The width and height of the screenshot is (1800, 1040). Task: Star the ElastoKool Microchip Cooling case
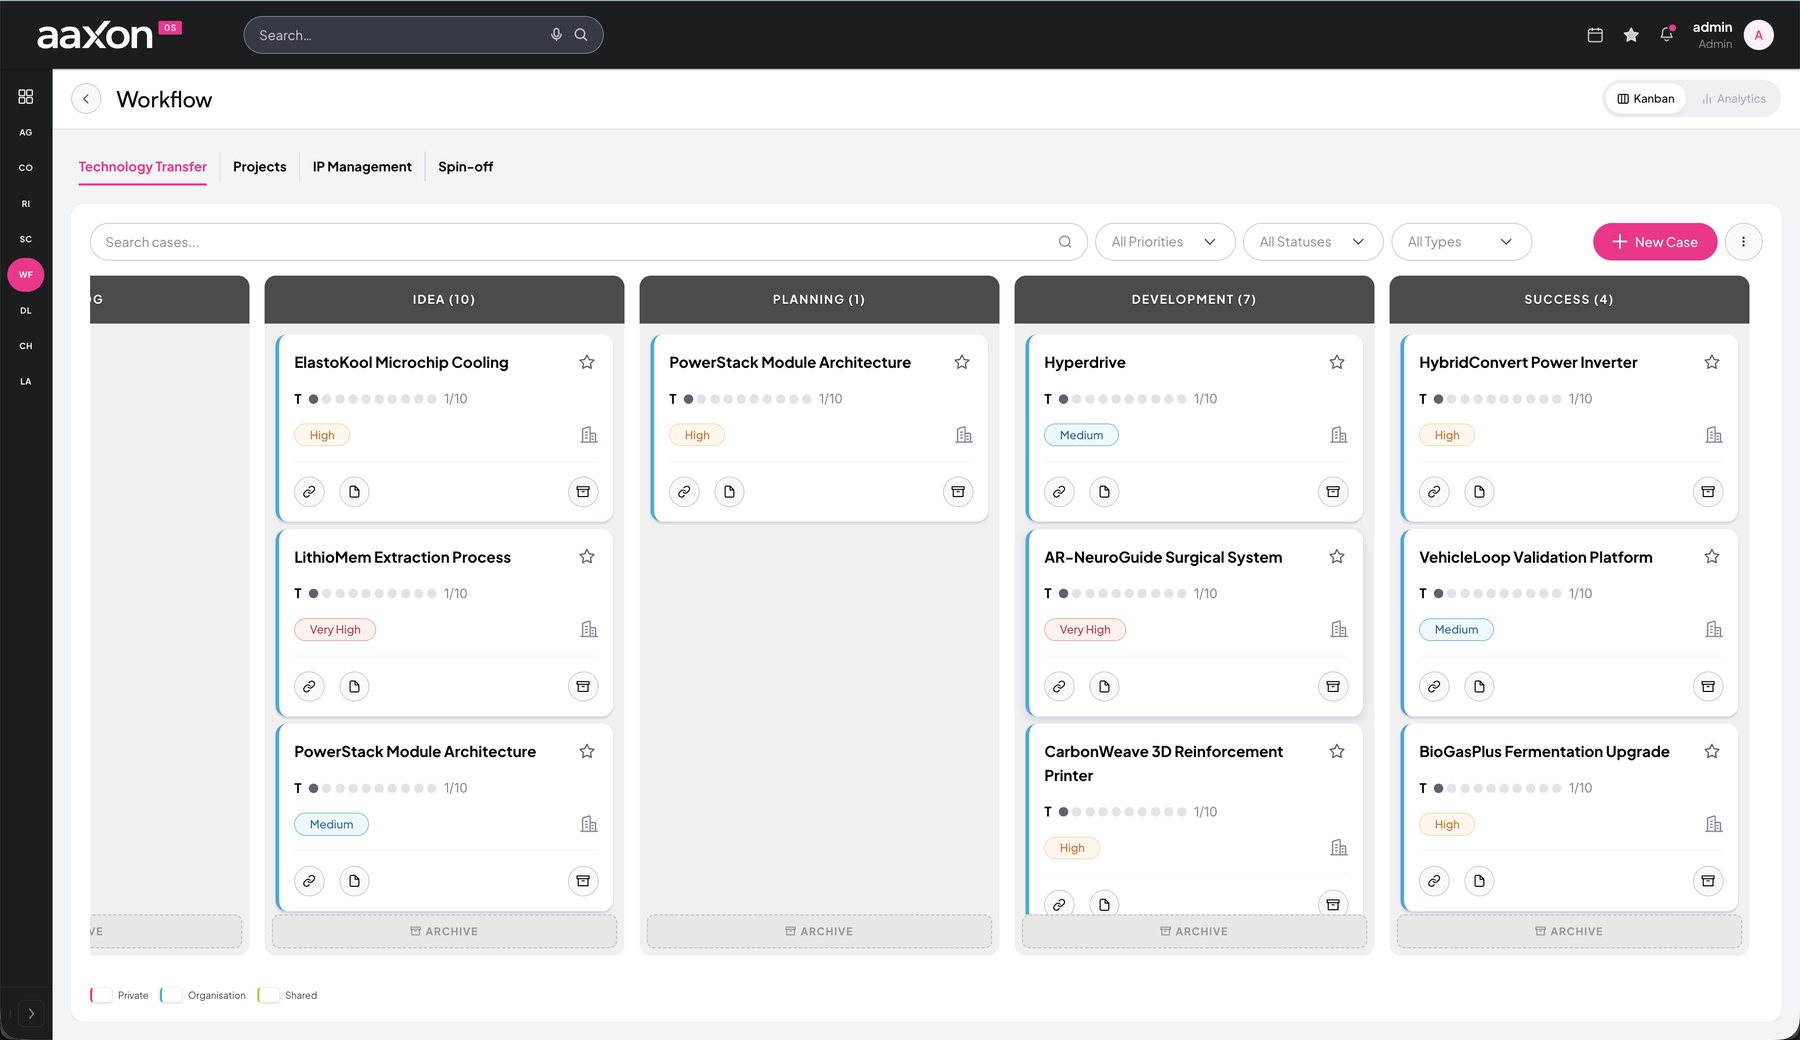click(x=587, y=362)
